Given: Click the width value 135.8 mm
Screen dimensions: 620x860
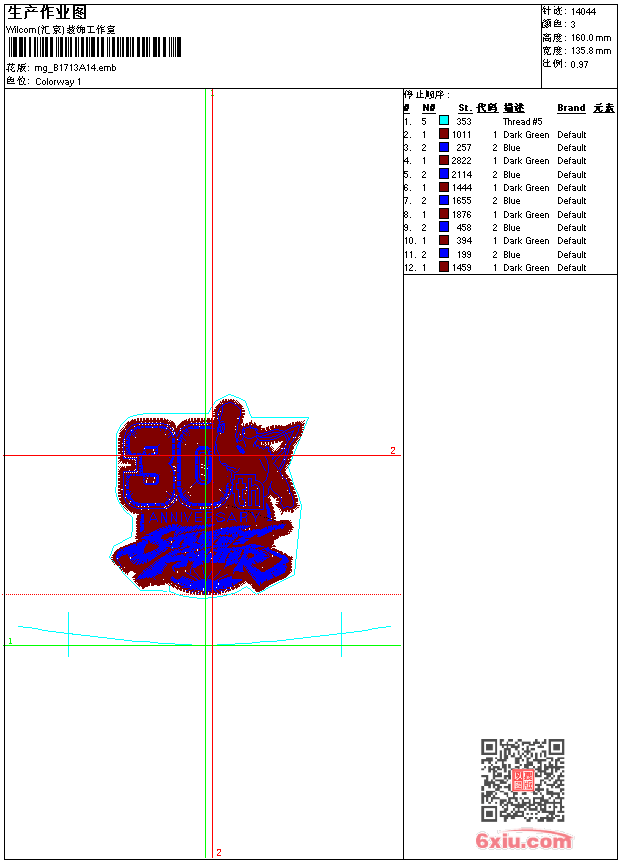Looking at the screenshot, I should (591, 51).
